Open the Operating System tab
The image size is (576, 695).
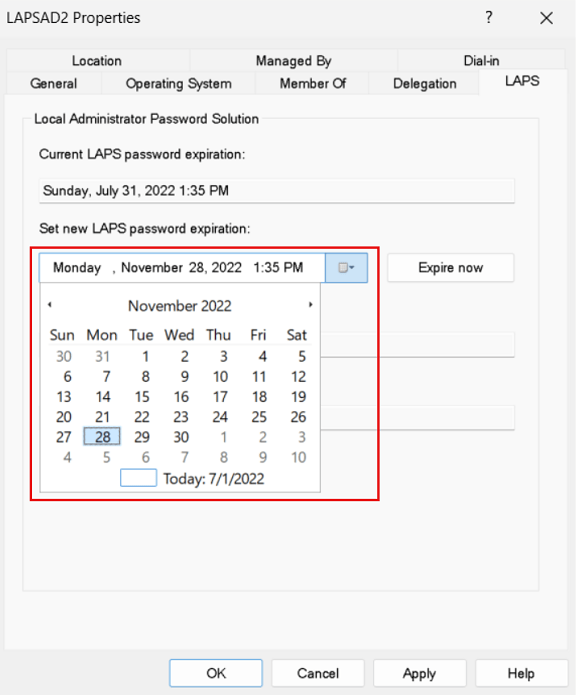pyautogui.click(x=179, y=83)
